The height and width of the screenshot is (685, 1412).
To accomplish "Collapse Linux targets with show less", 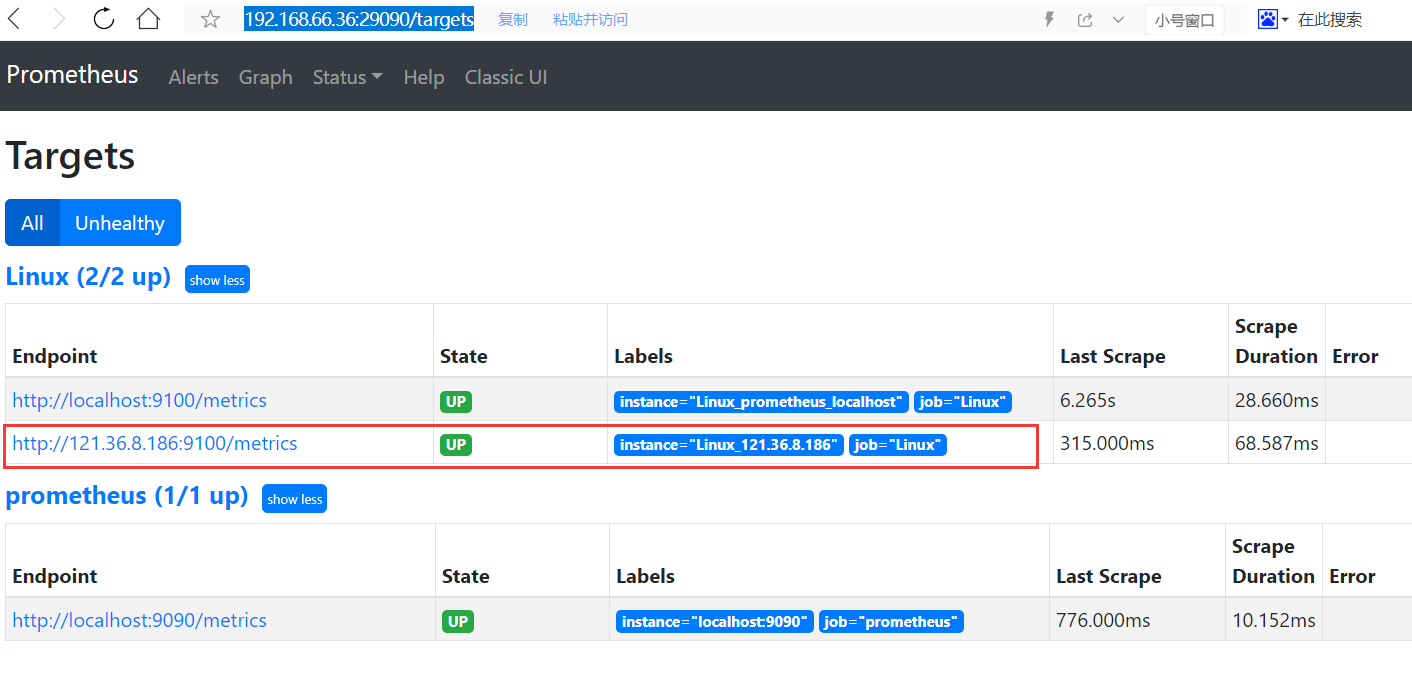I will (x=217, y=280).
